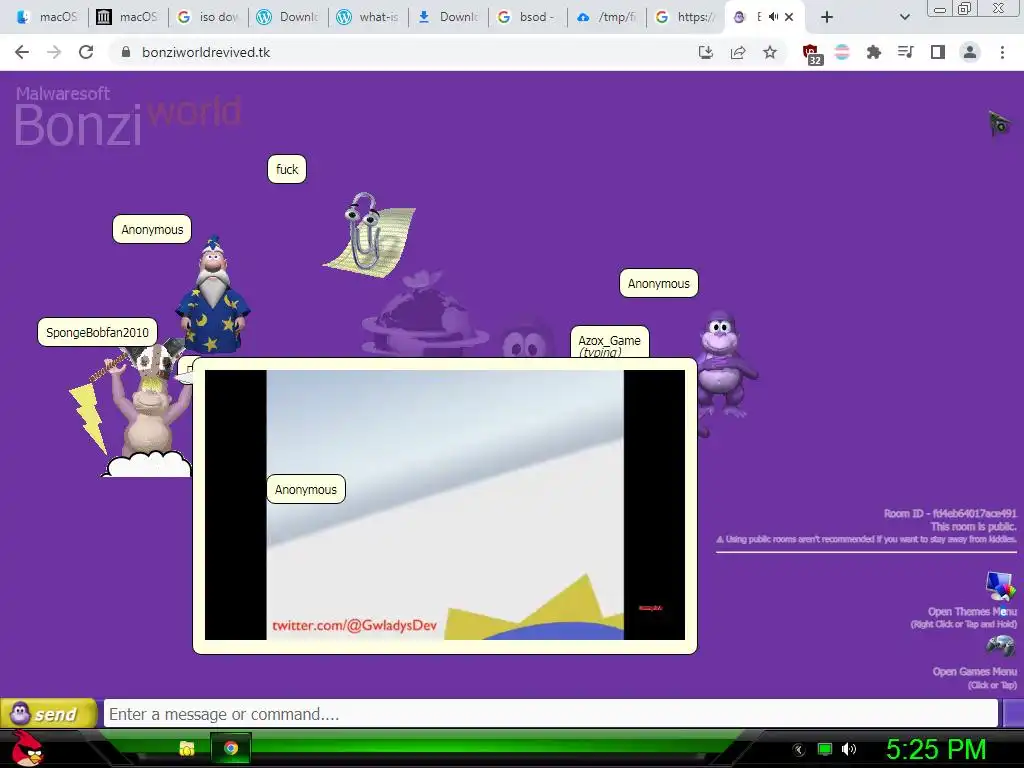The height and width of the screenshot is (768, 1024).
Task: Open the Themes Menu icon
Action: tap(1000, 586)
